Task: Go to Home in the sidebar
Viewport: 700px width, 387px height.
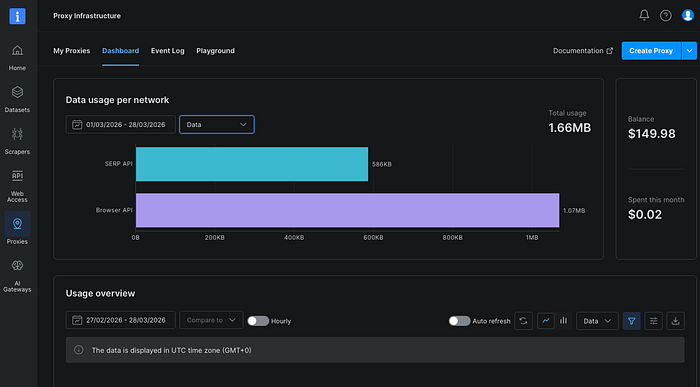Action: point(17,58)
